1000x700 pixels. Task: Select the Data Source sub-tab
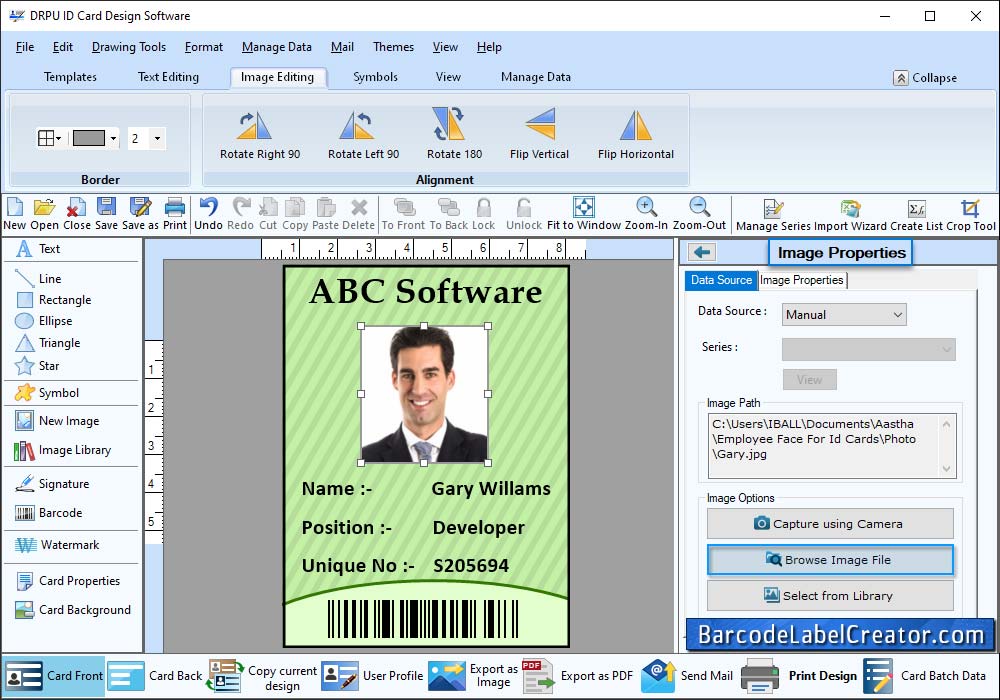[x=721, y=280]
